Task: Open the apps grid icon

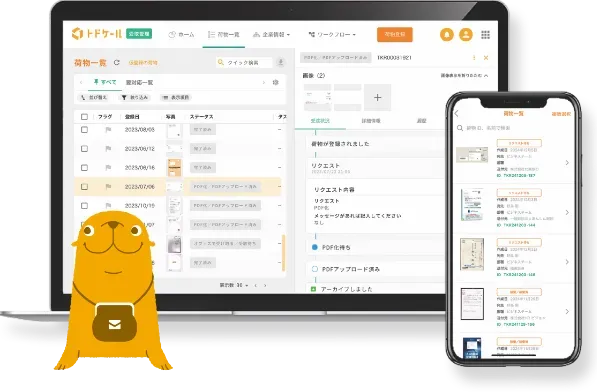Action: (x=485, y=35)
